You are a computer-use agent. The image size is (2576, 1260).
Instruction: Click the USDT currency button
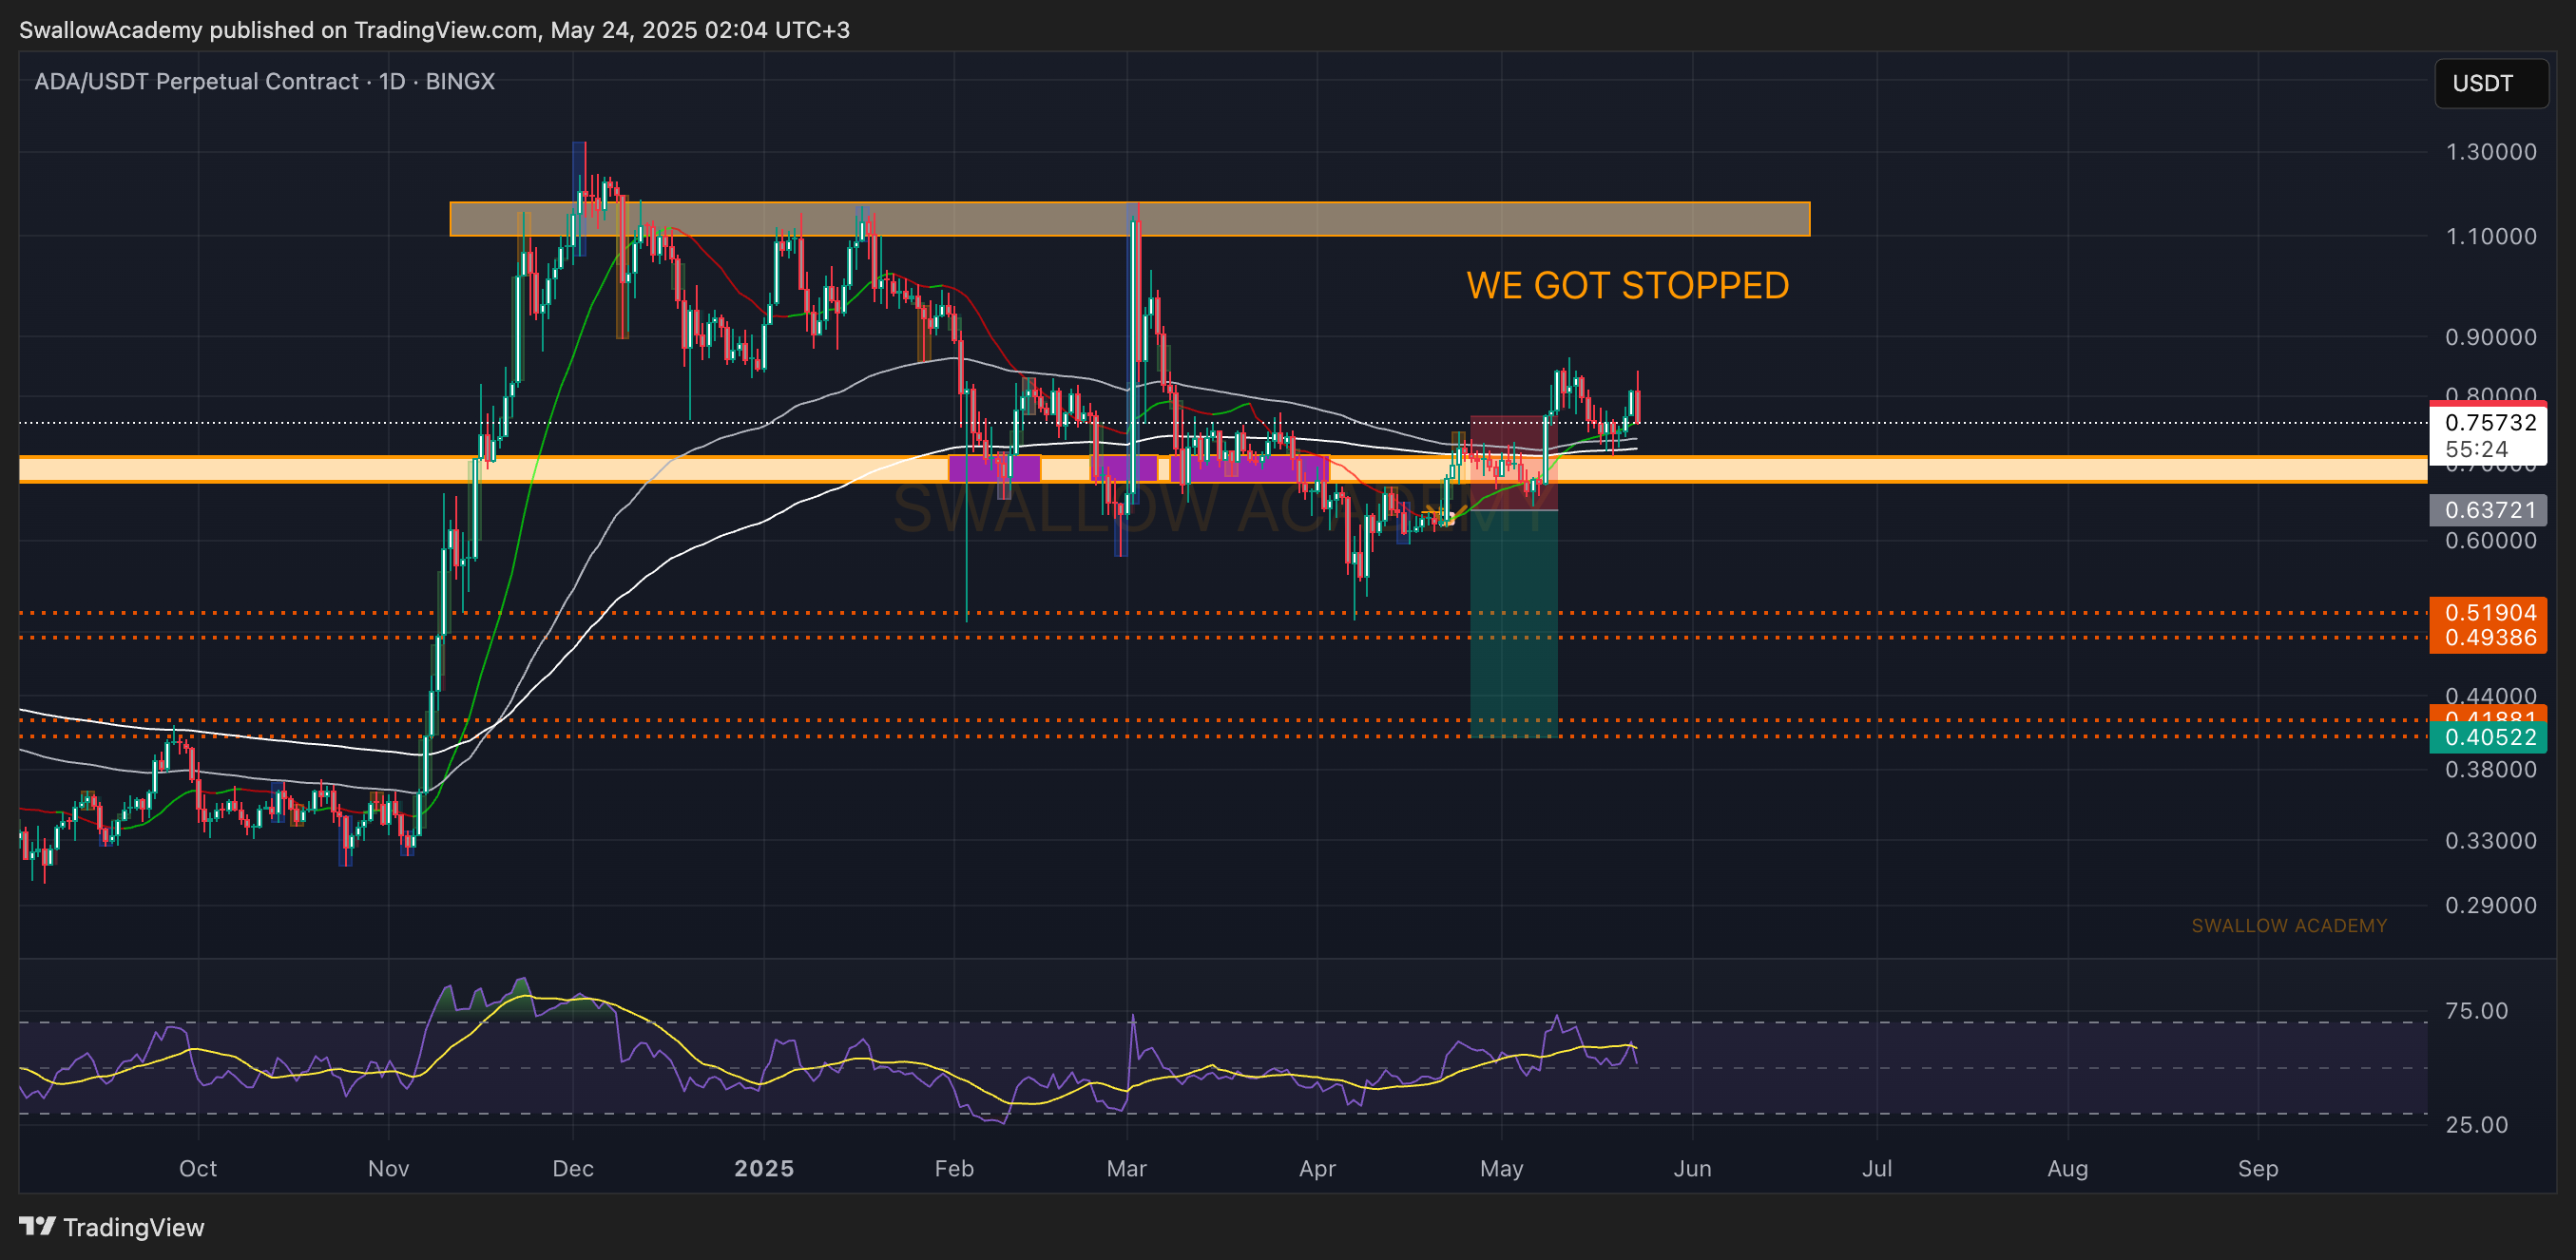(x=2490, y=83)
